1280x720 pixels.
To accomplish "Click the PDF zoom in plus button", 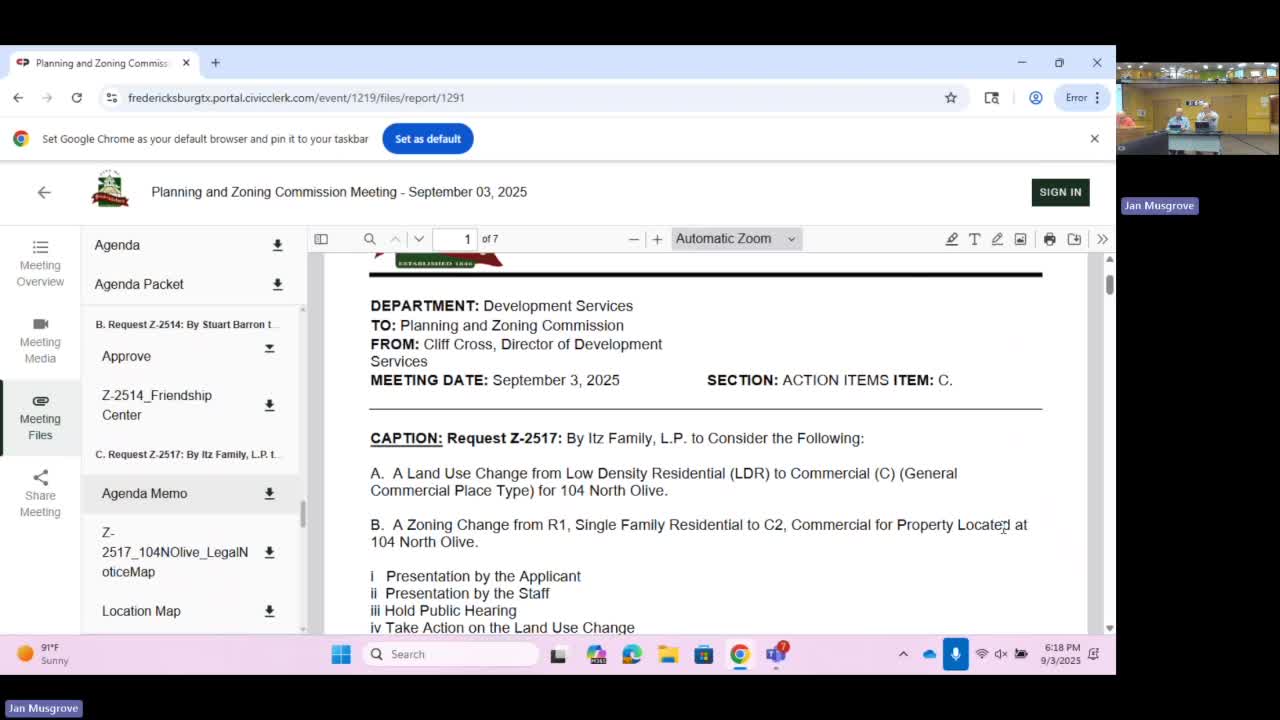I will (x=657, y=239).
